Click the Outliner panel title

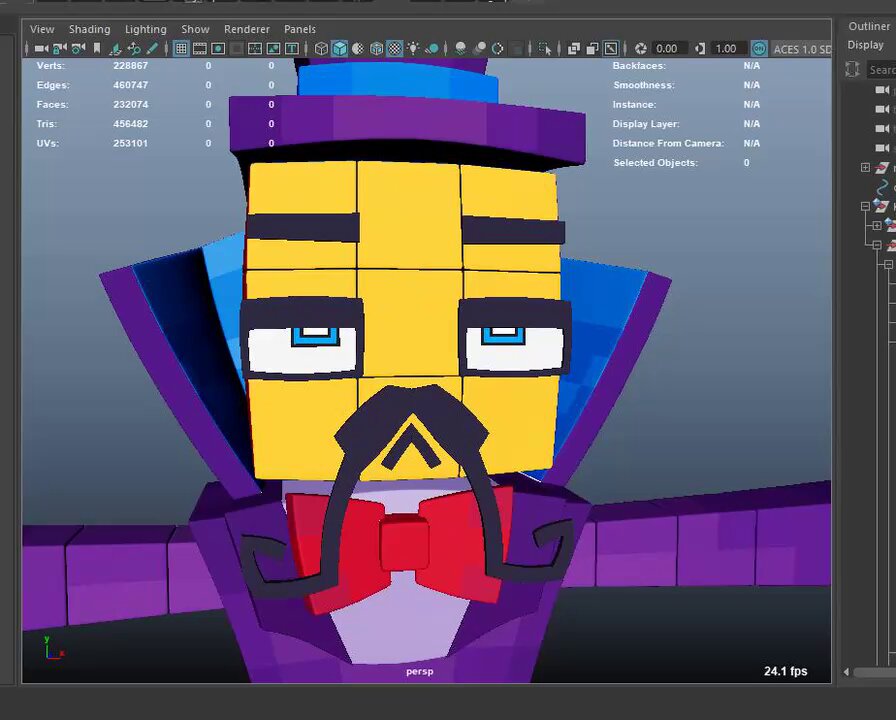point(869,26)
